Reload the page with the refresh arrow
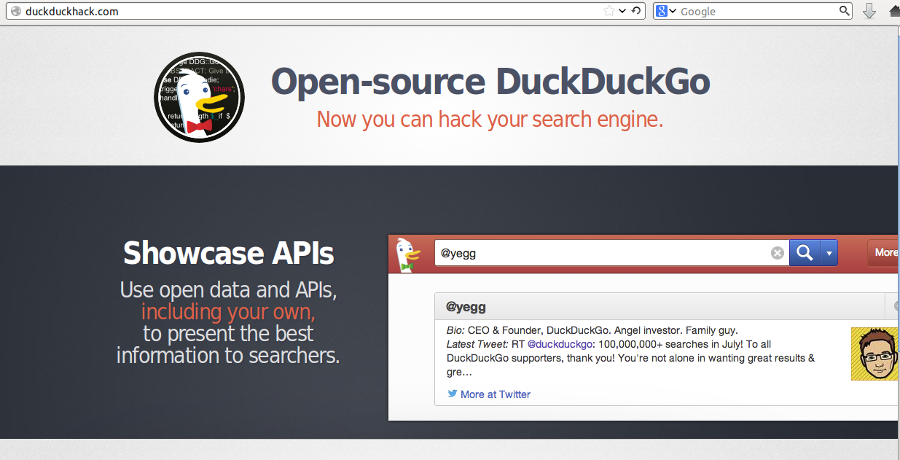 636,11
